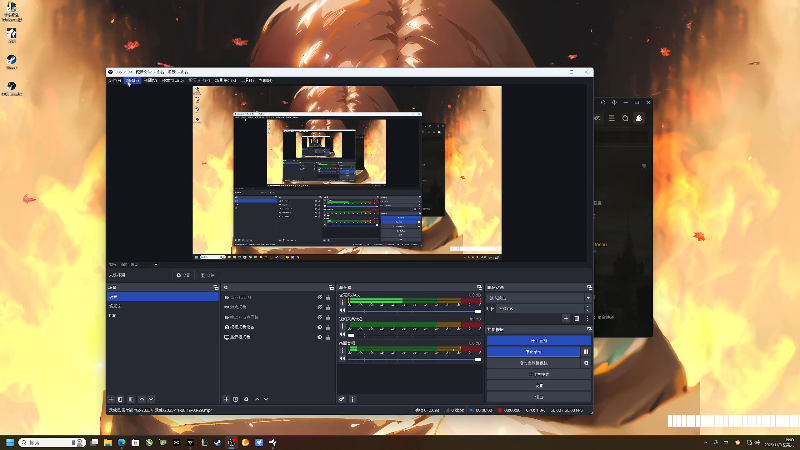Open the highlighted Edit menu
The height and width of the screenshot is (450, 800).
pyautogui.click(x=133, y=81)
